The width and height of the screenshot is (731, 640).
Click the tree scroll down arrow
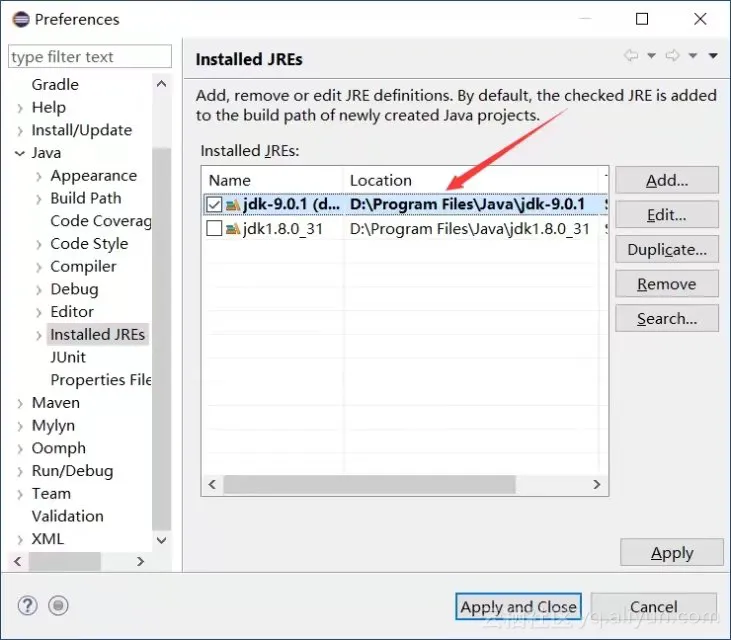coord(161,540)
